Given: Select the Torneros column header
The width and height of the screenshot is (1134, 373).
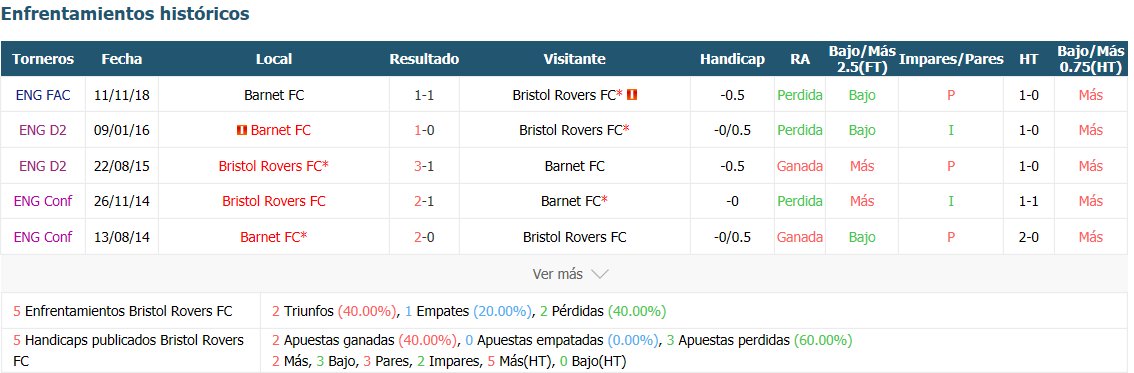Looking at the screenshot, I should click(x=43, y=59).
